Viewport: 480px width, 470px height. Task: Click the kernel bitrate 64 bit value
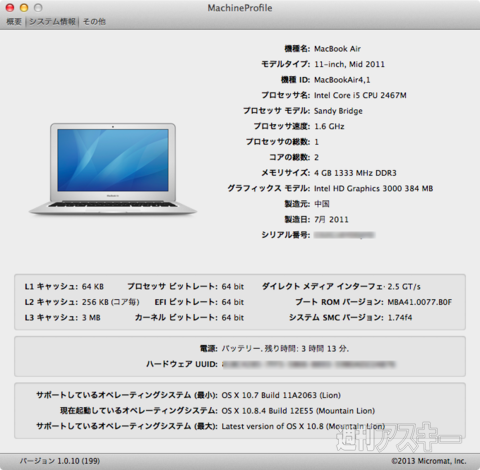tap(233, 318)
